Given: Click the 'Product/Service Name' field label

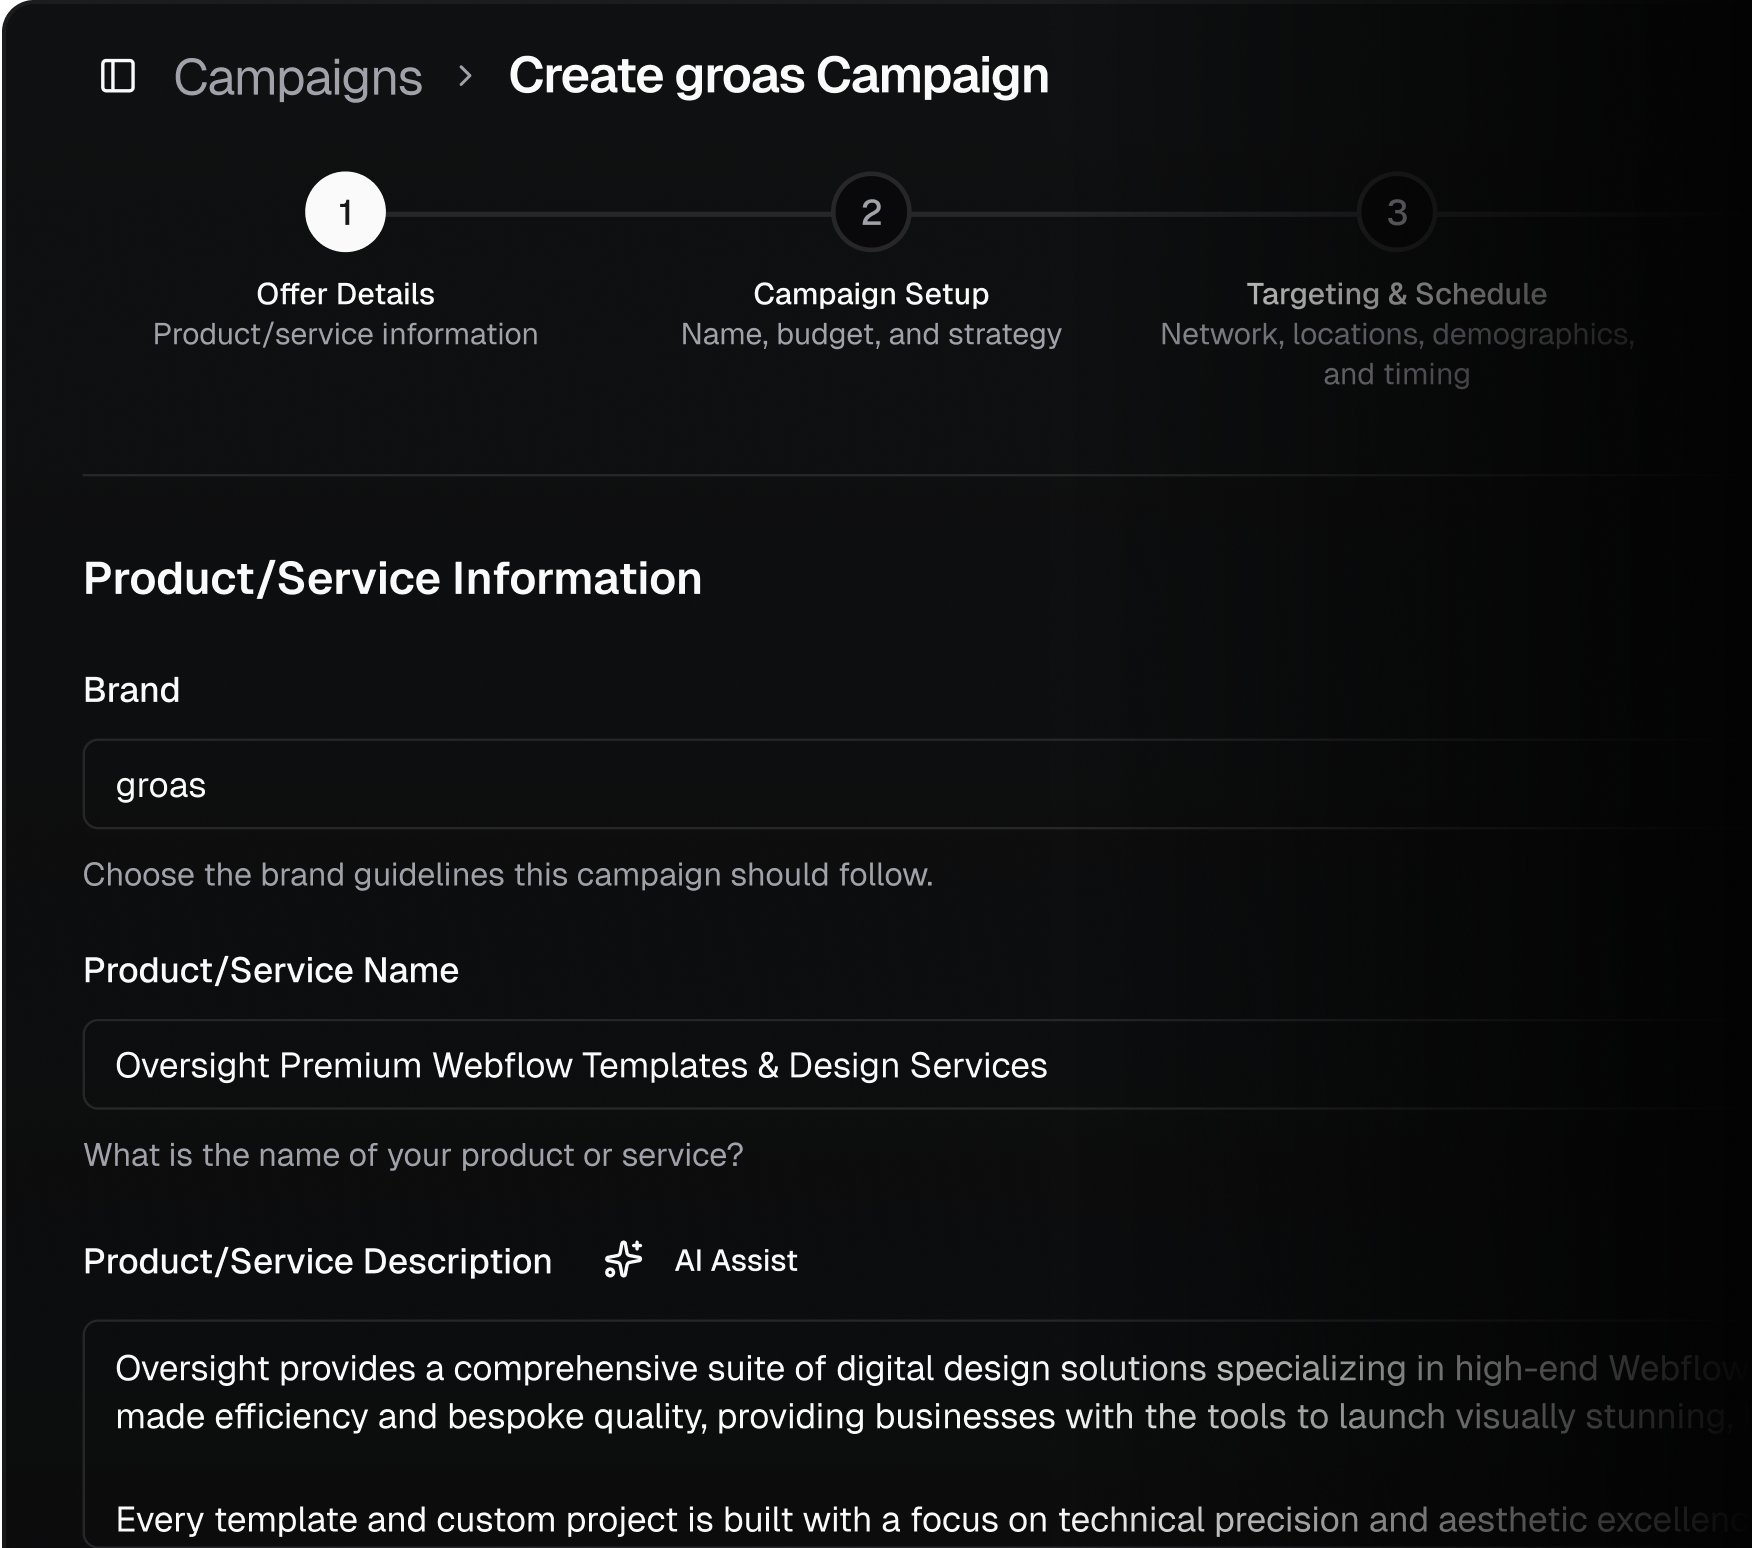Looking at the screenshot, I should [x=271, y=970].
